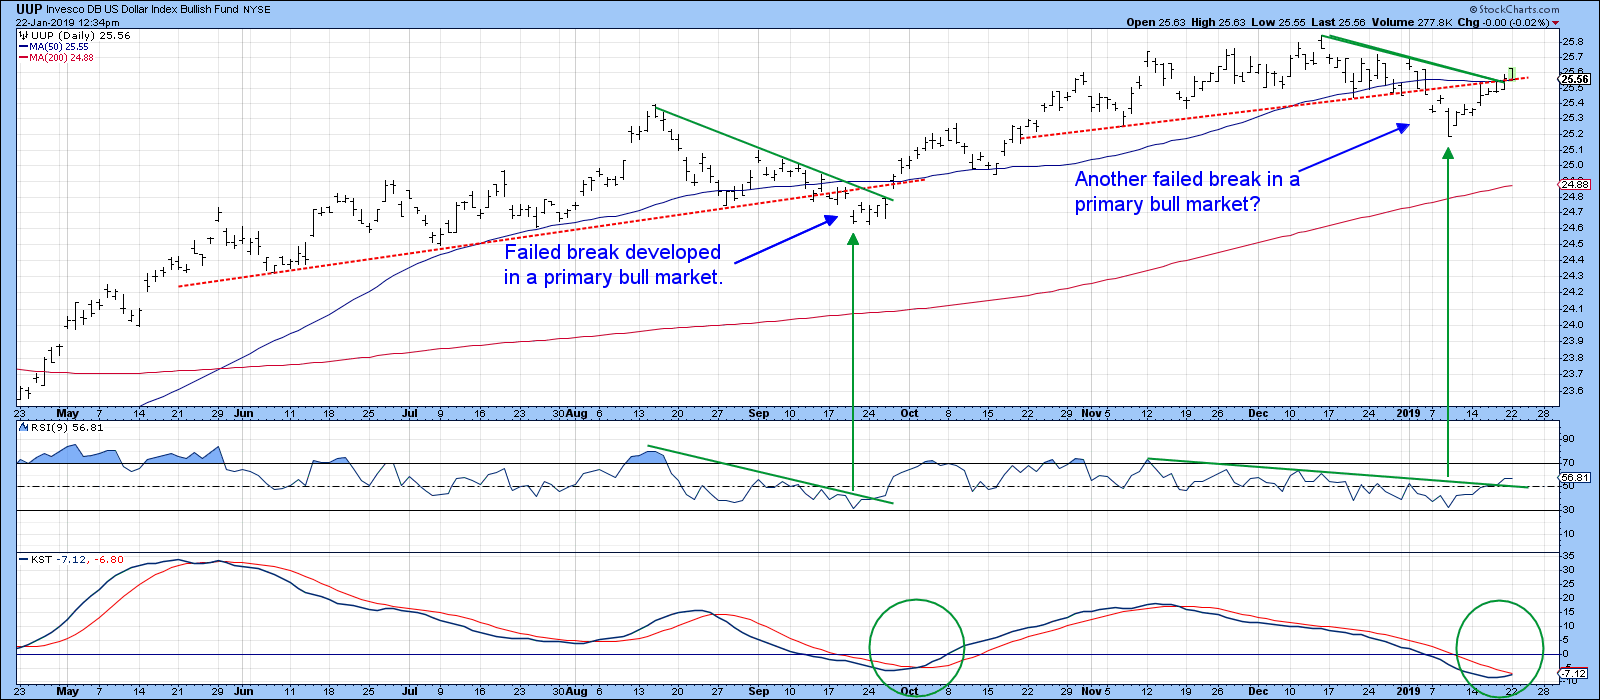
Task: Click the 70 level on the RSI axis
Action: [1568, 463]
